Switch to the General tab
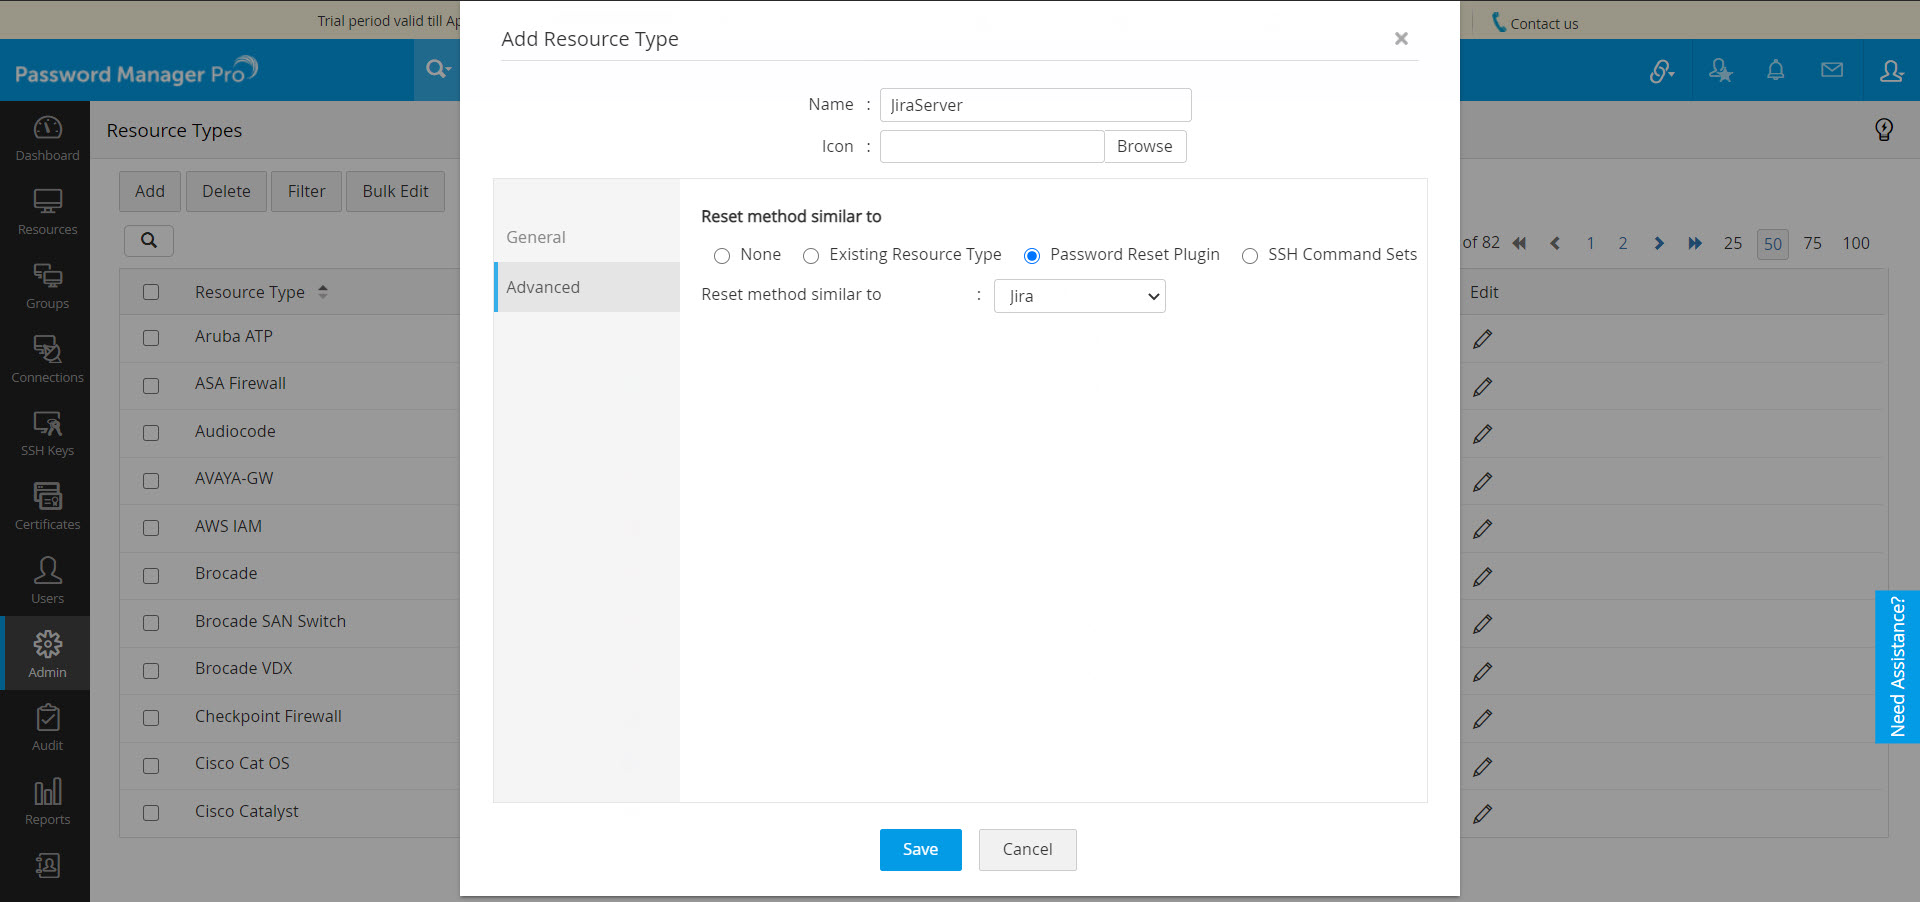This screenshot has width=1920, height=902. [x=536, y=237]
